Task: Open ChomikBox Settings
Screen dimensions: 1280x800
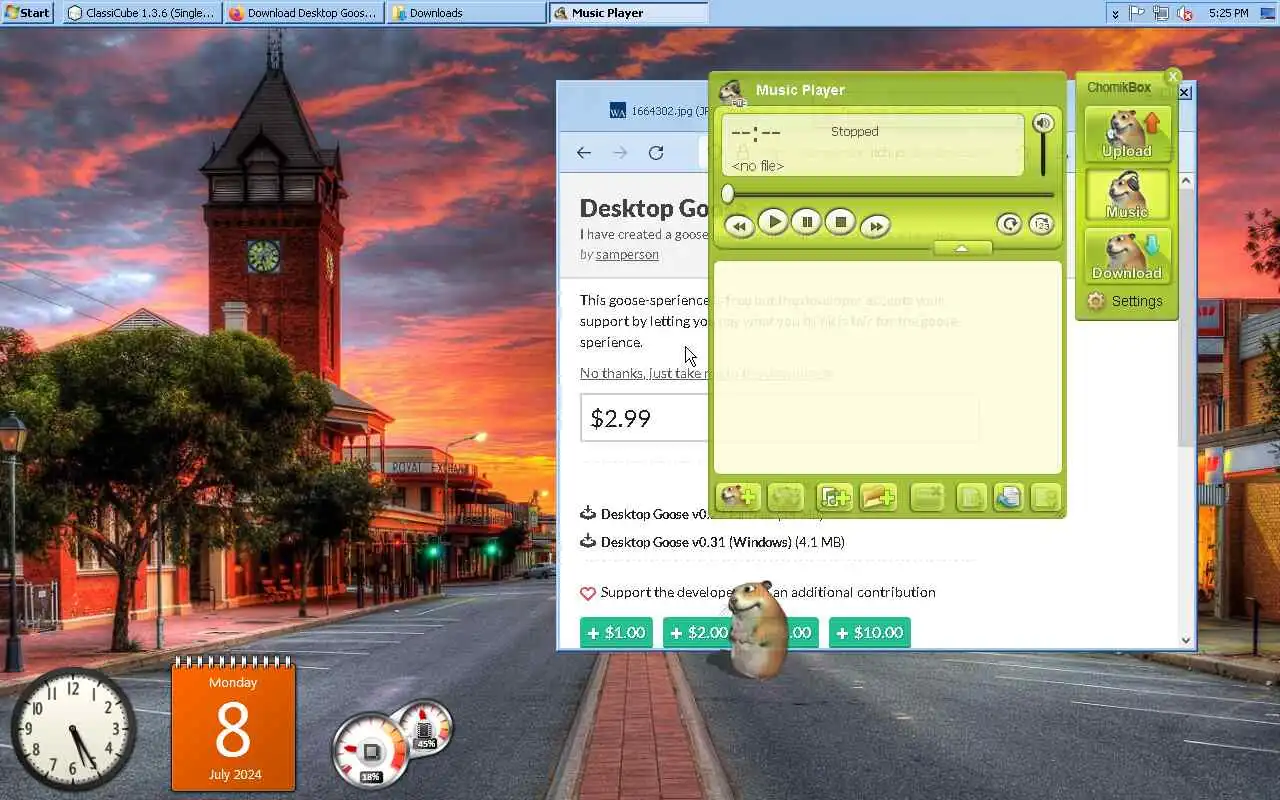Action: pyautogui.click(x=1125, y=301)
